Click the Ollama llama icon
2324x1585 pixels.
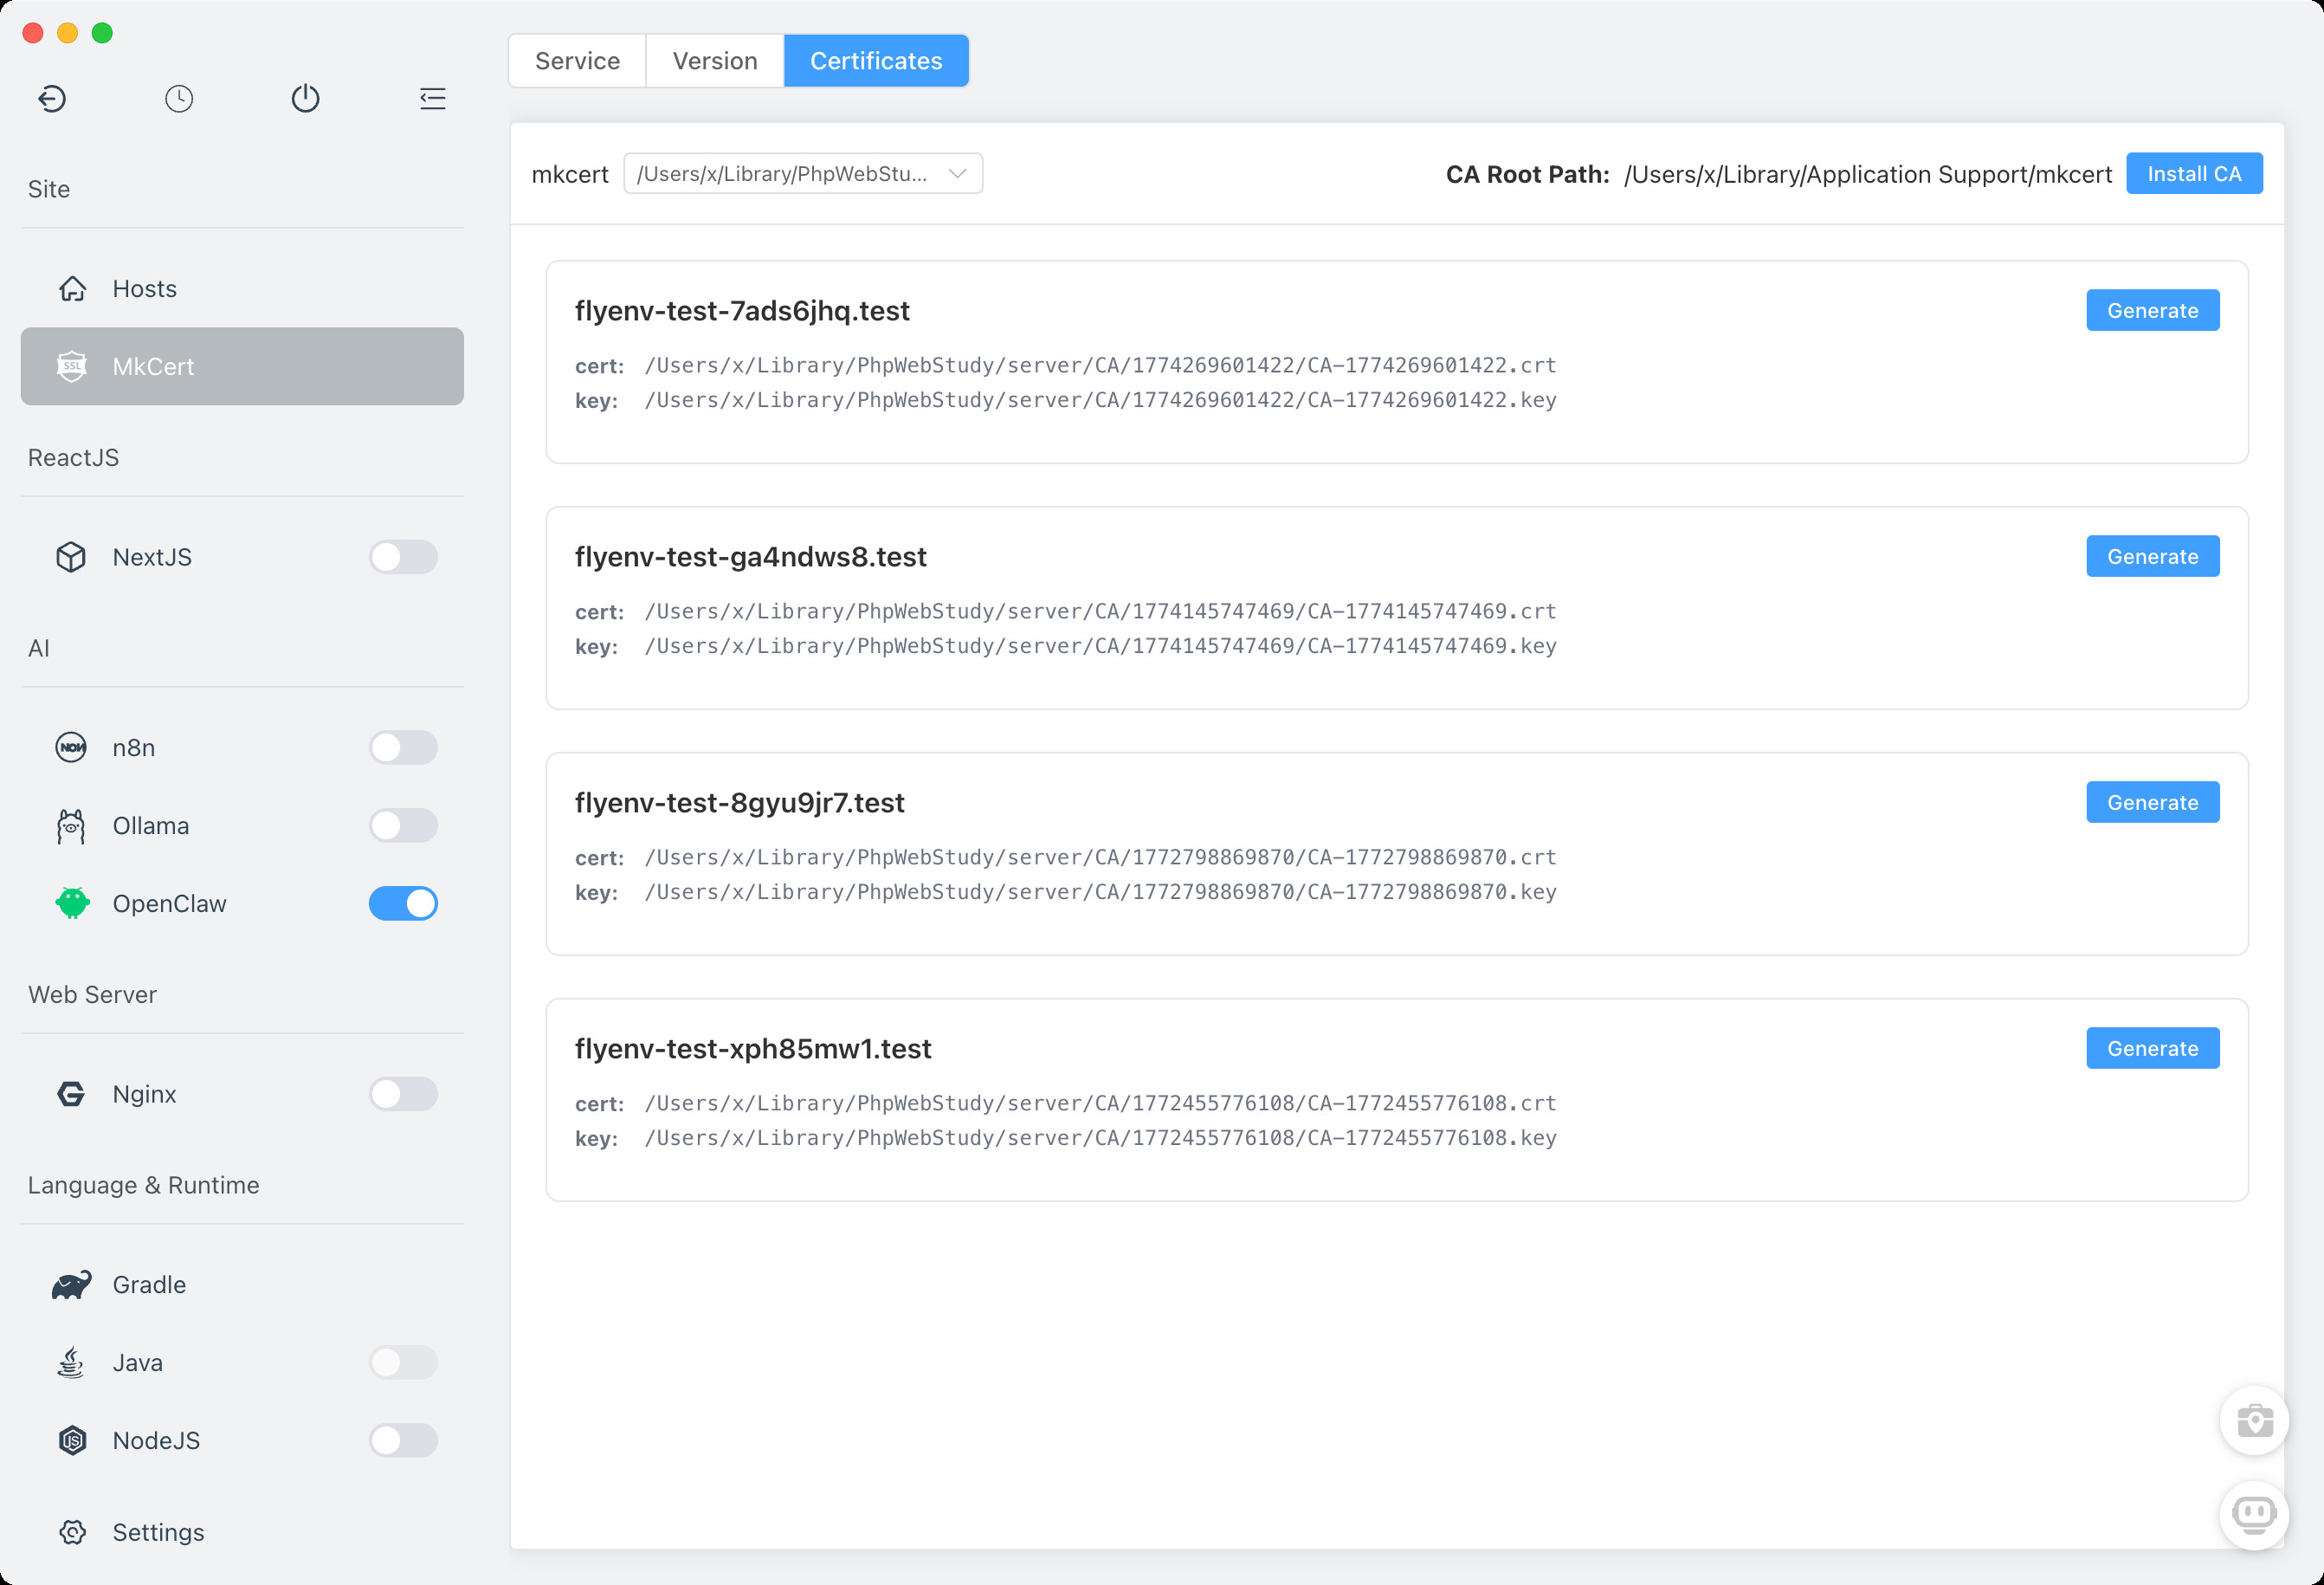pos(71,826)
